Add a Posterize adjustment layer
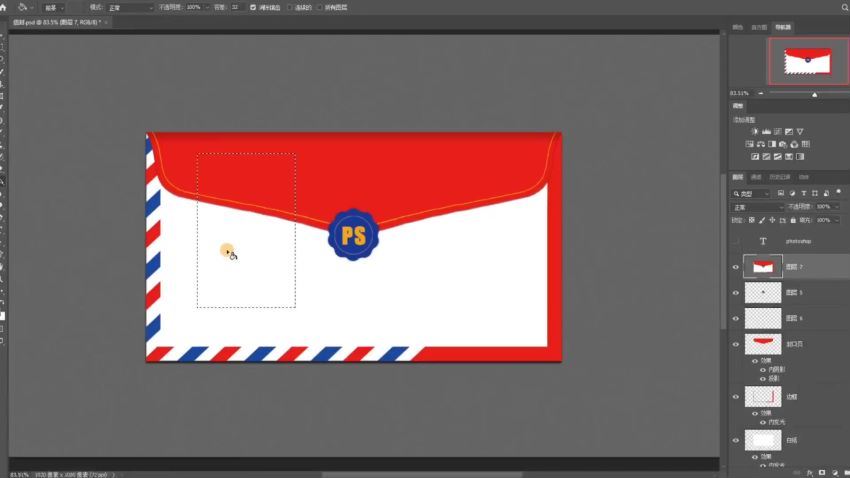The width and height of the screenshot is (850, 478). (766, 157)
